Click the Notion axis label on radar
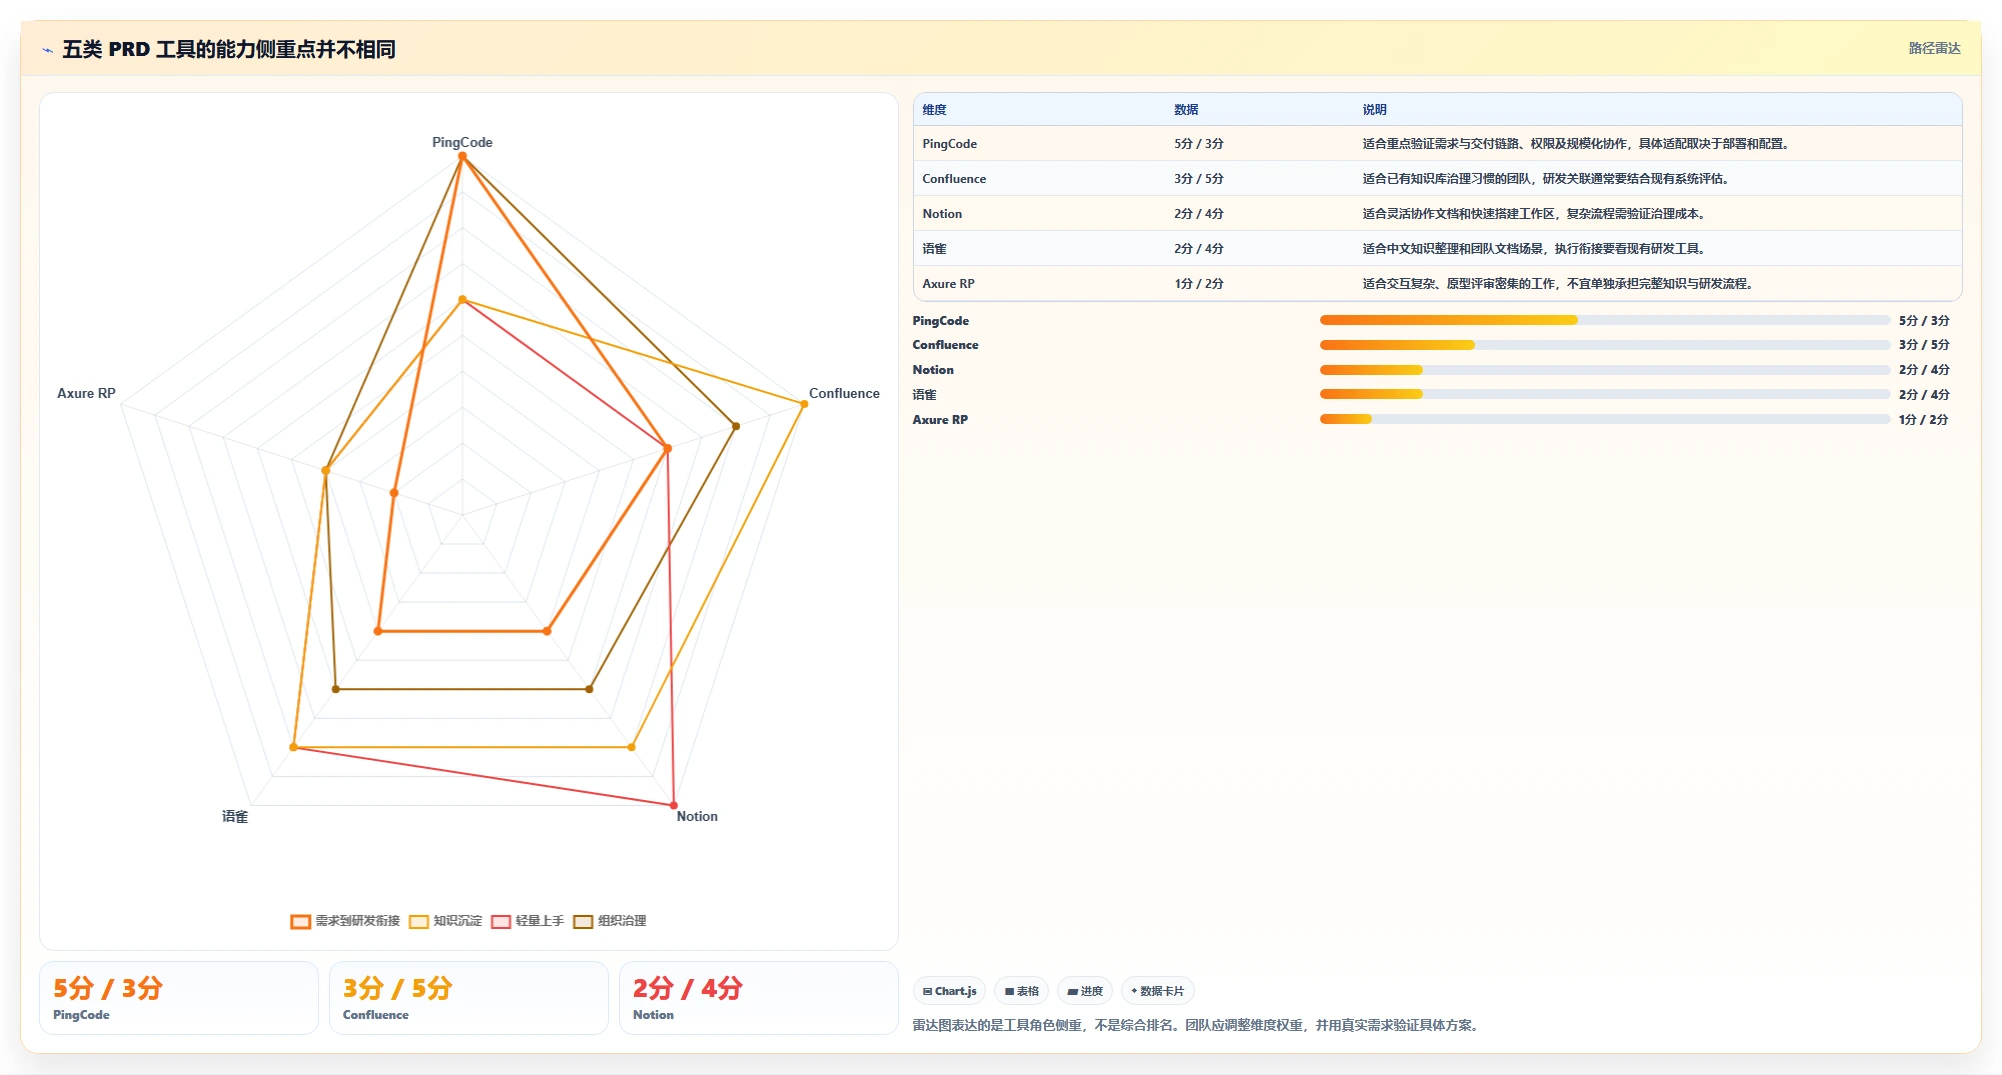 click(697, 816)
